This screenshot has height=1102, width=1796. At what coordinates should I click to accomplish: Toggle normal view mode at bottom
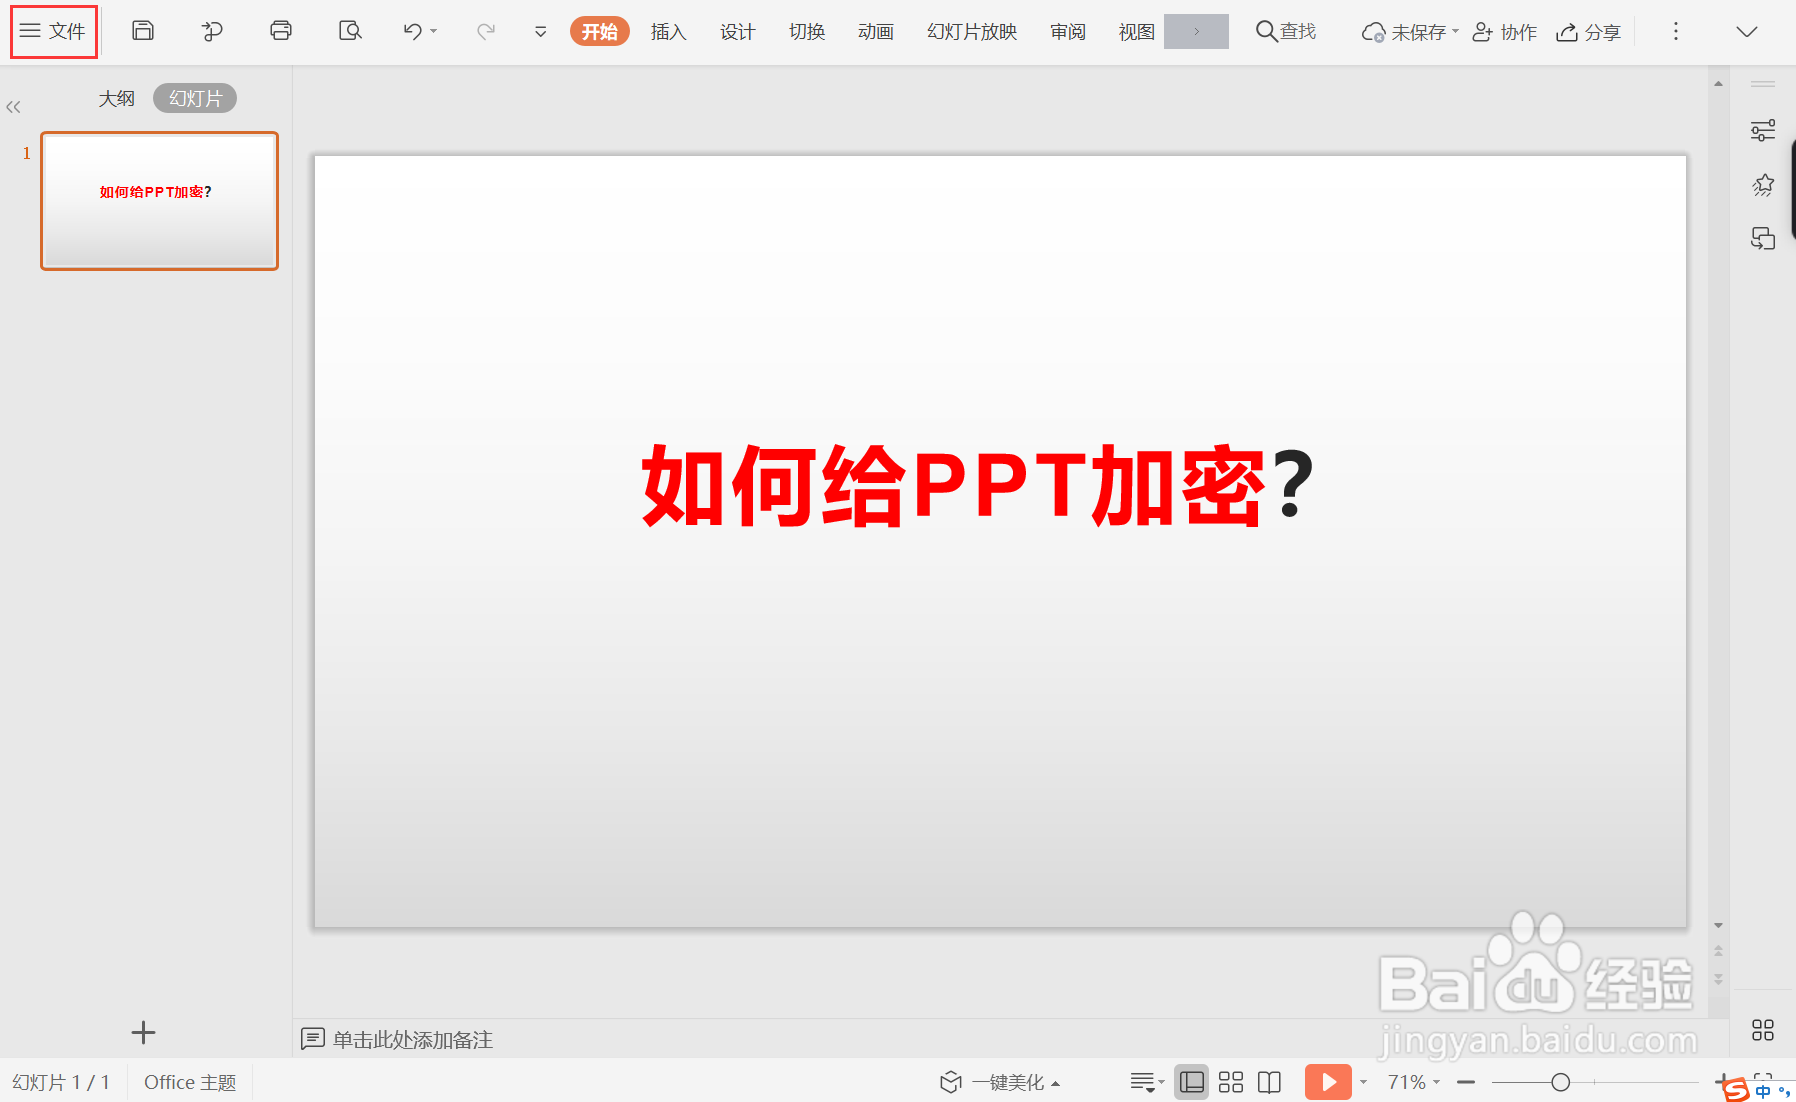coord(1191,1081)
